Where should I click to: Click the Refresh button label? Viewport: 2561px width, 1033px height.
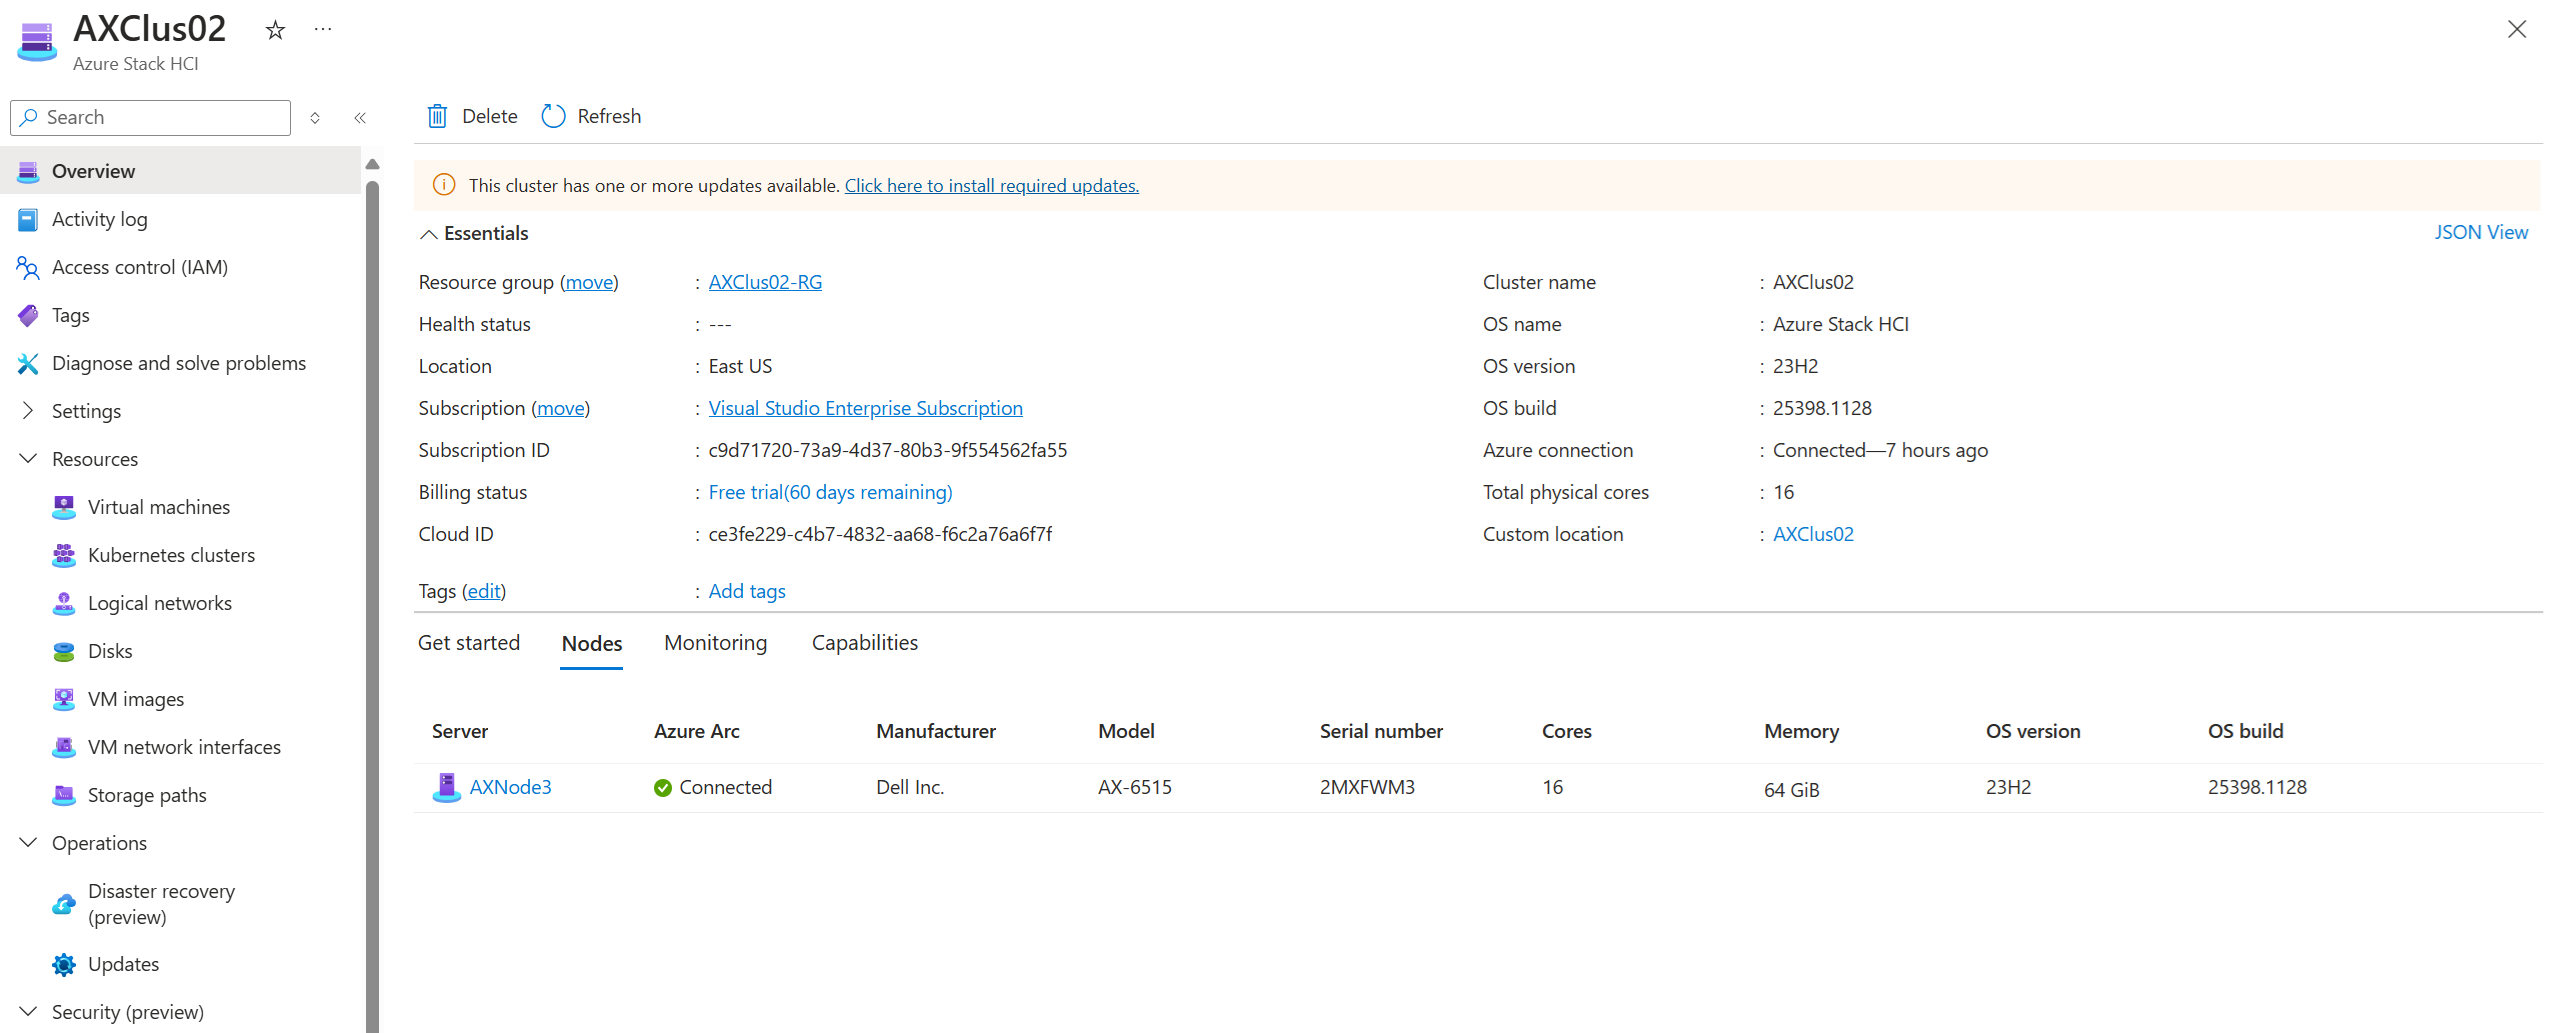coord(609,116)
